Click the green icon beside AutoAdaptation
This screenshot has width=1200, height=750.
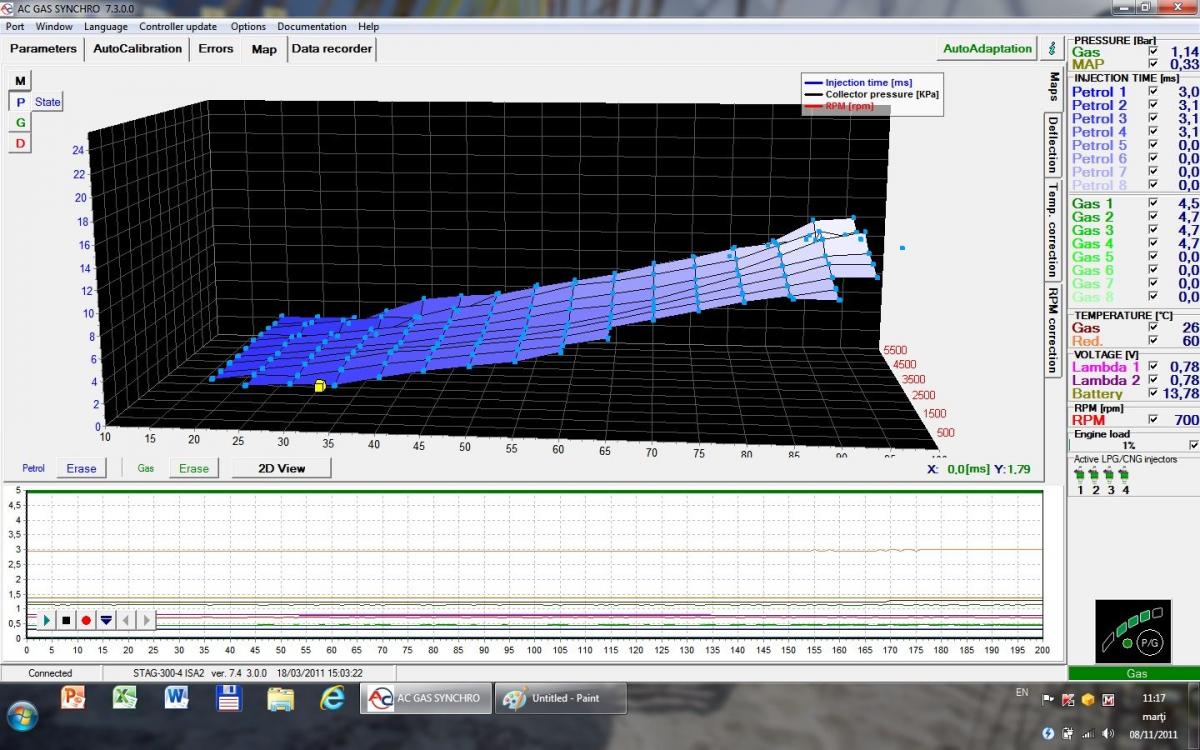(1051, 48)
